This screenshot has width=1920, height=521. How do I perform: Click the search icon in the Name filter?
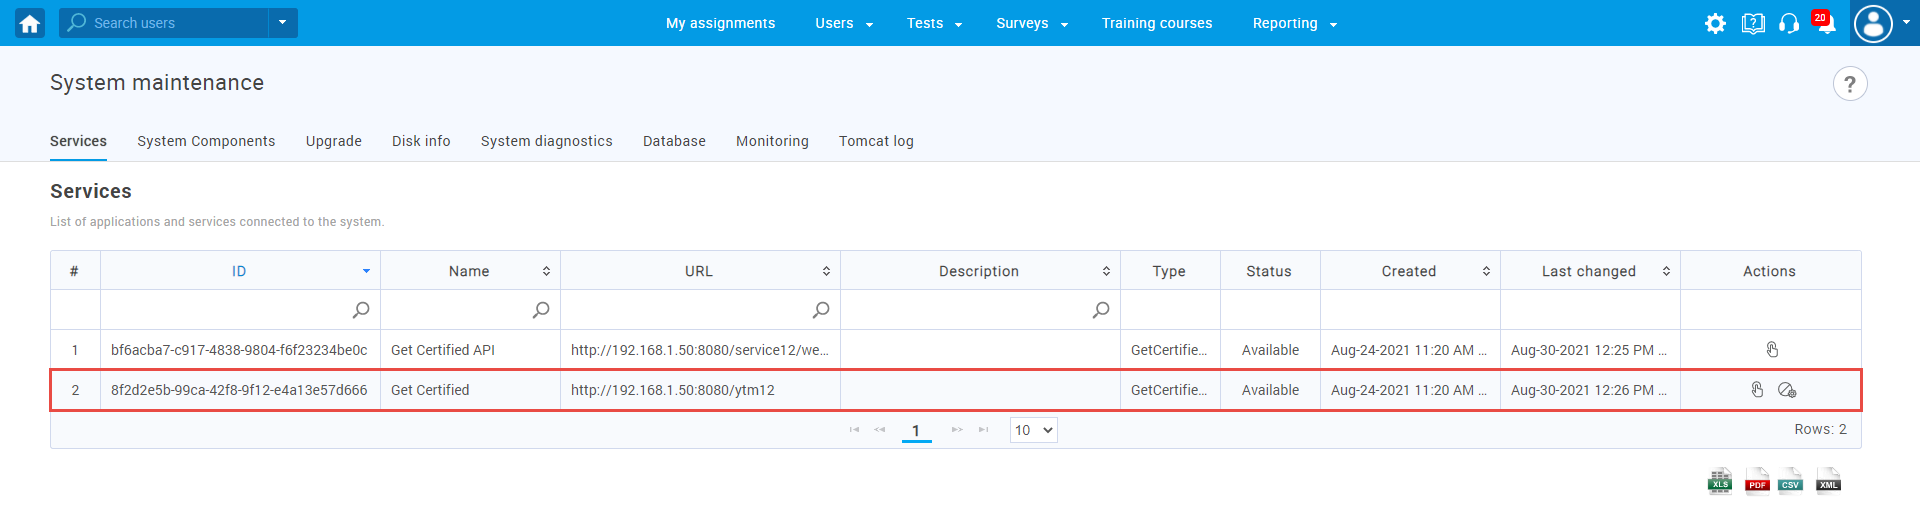point(541,310)
